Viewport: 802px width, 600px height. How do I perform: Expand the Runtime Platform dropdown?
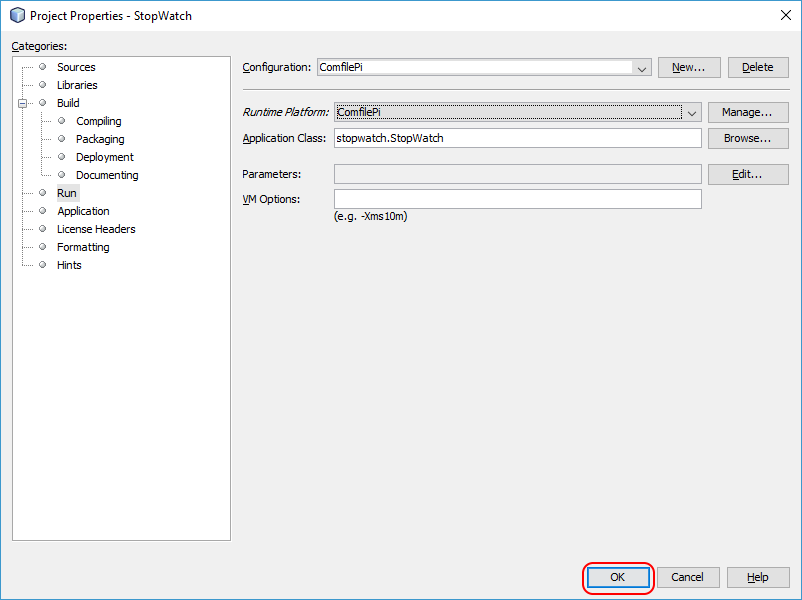(x=692, y=112)
